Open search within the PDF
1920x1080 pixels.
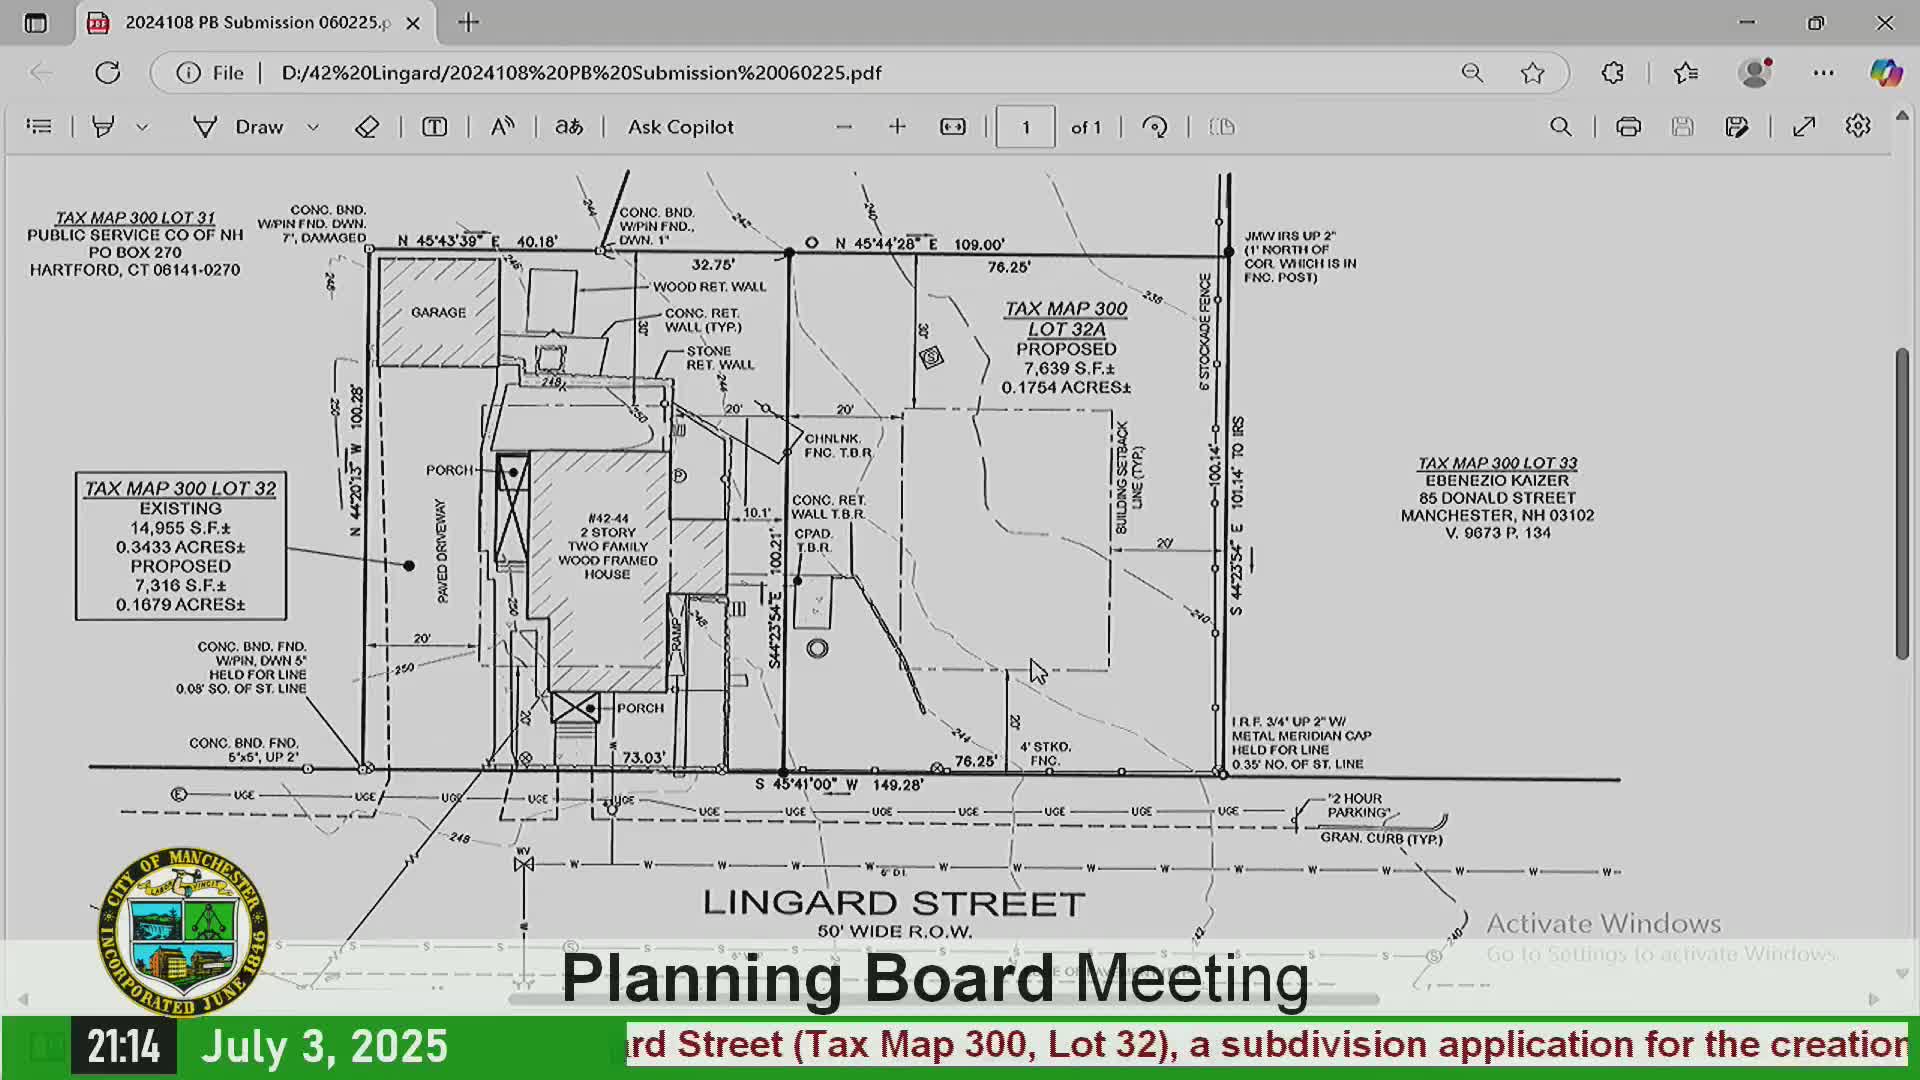(1561, 126)
